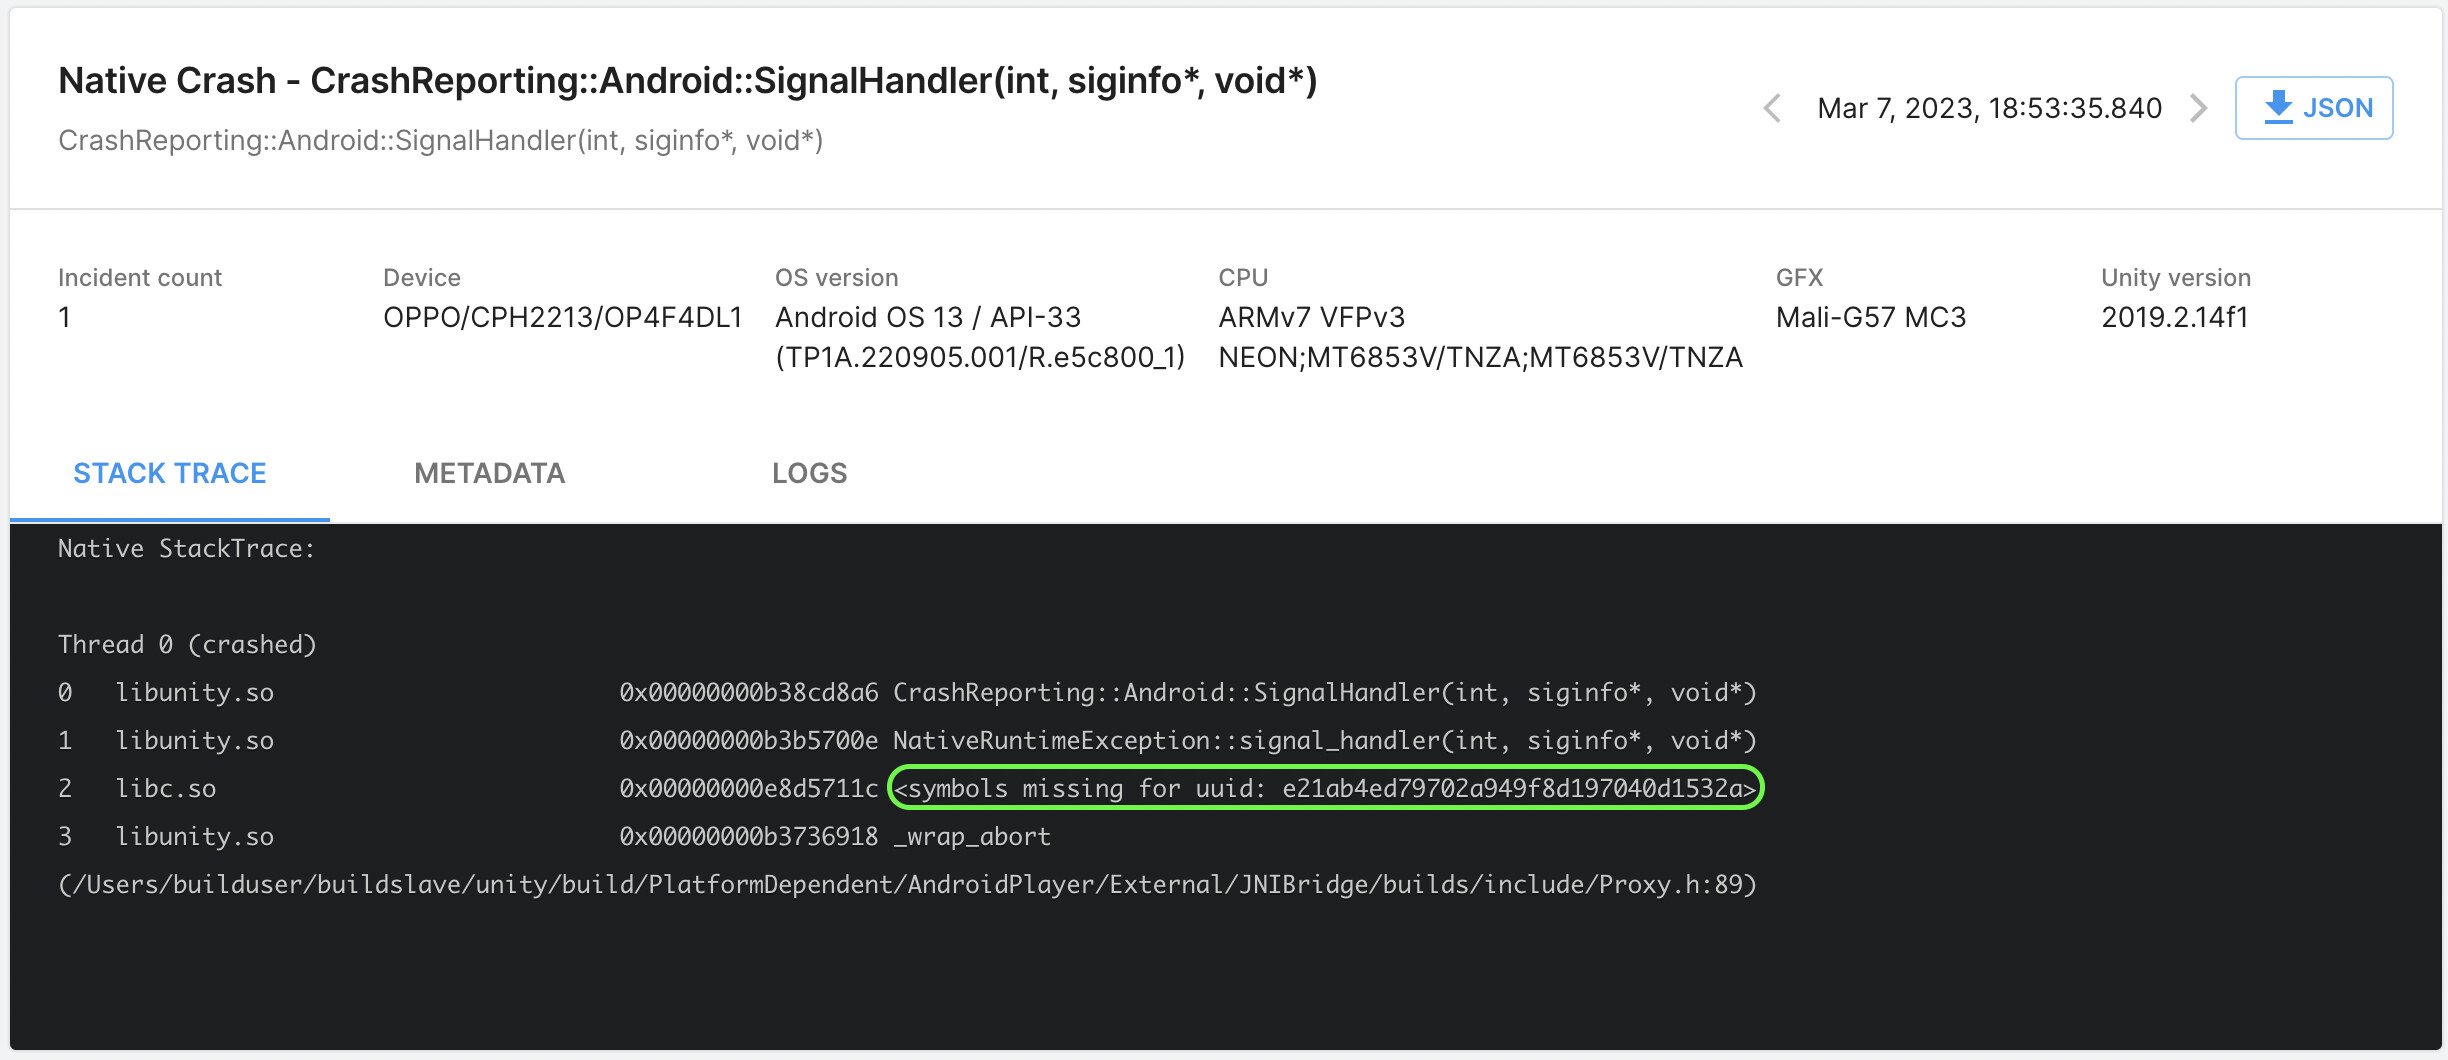Click the libc.so frame in the stack trace
The height and width of the screenshot is (1060, 2448).
click(166, 787)
